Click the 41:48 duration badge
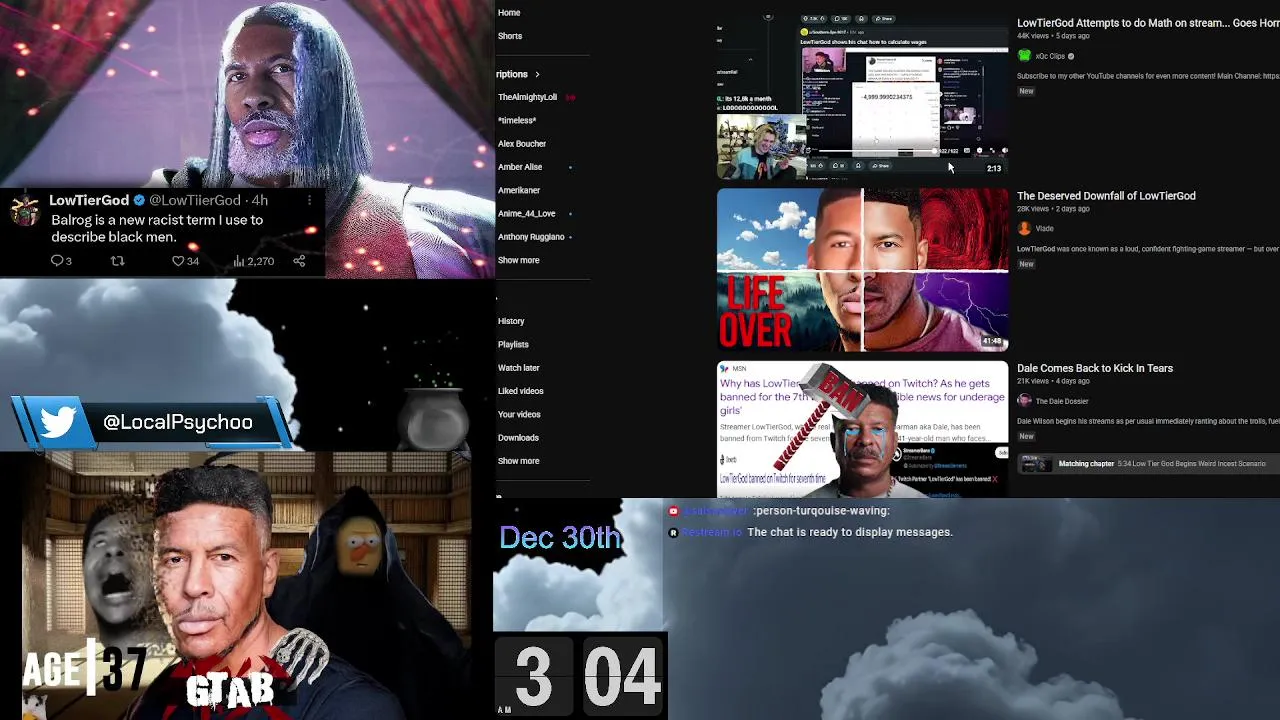 (x=991, y=342)
